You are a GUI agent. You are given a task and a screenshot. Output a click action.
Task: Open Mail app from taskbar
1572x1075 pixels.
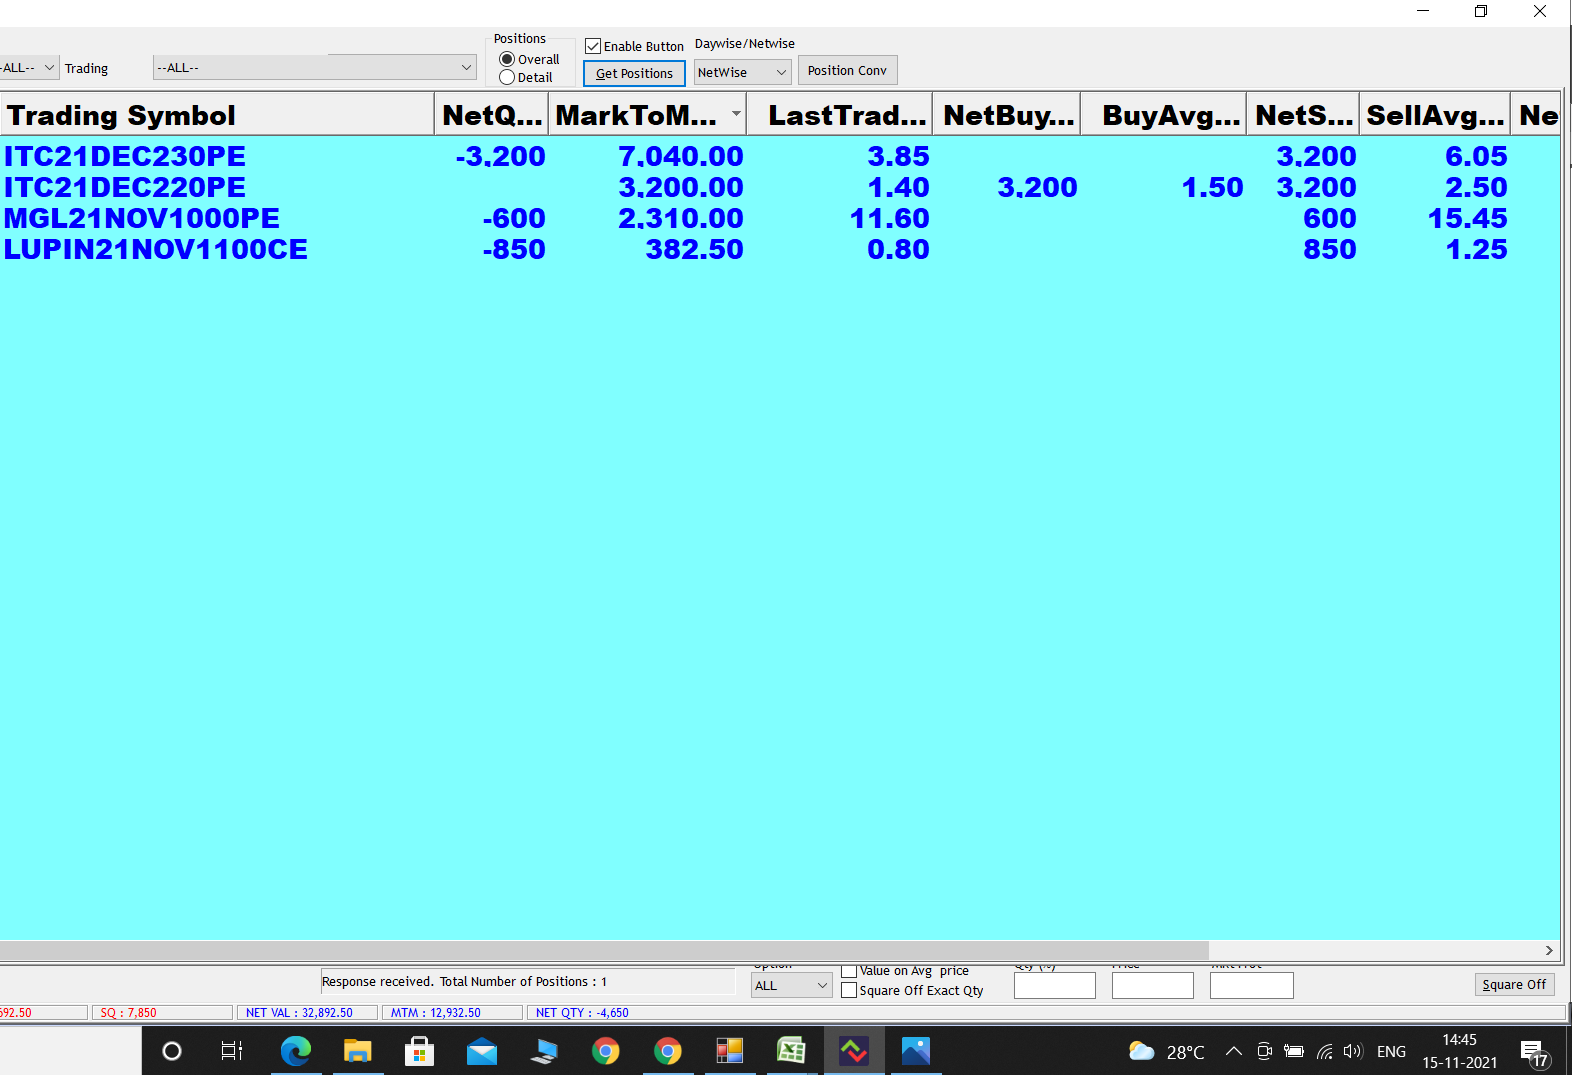click(482, 1051)
